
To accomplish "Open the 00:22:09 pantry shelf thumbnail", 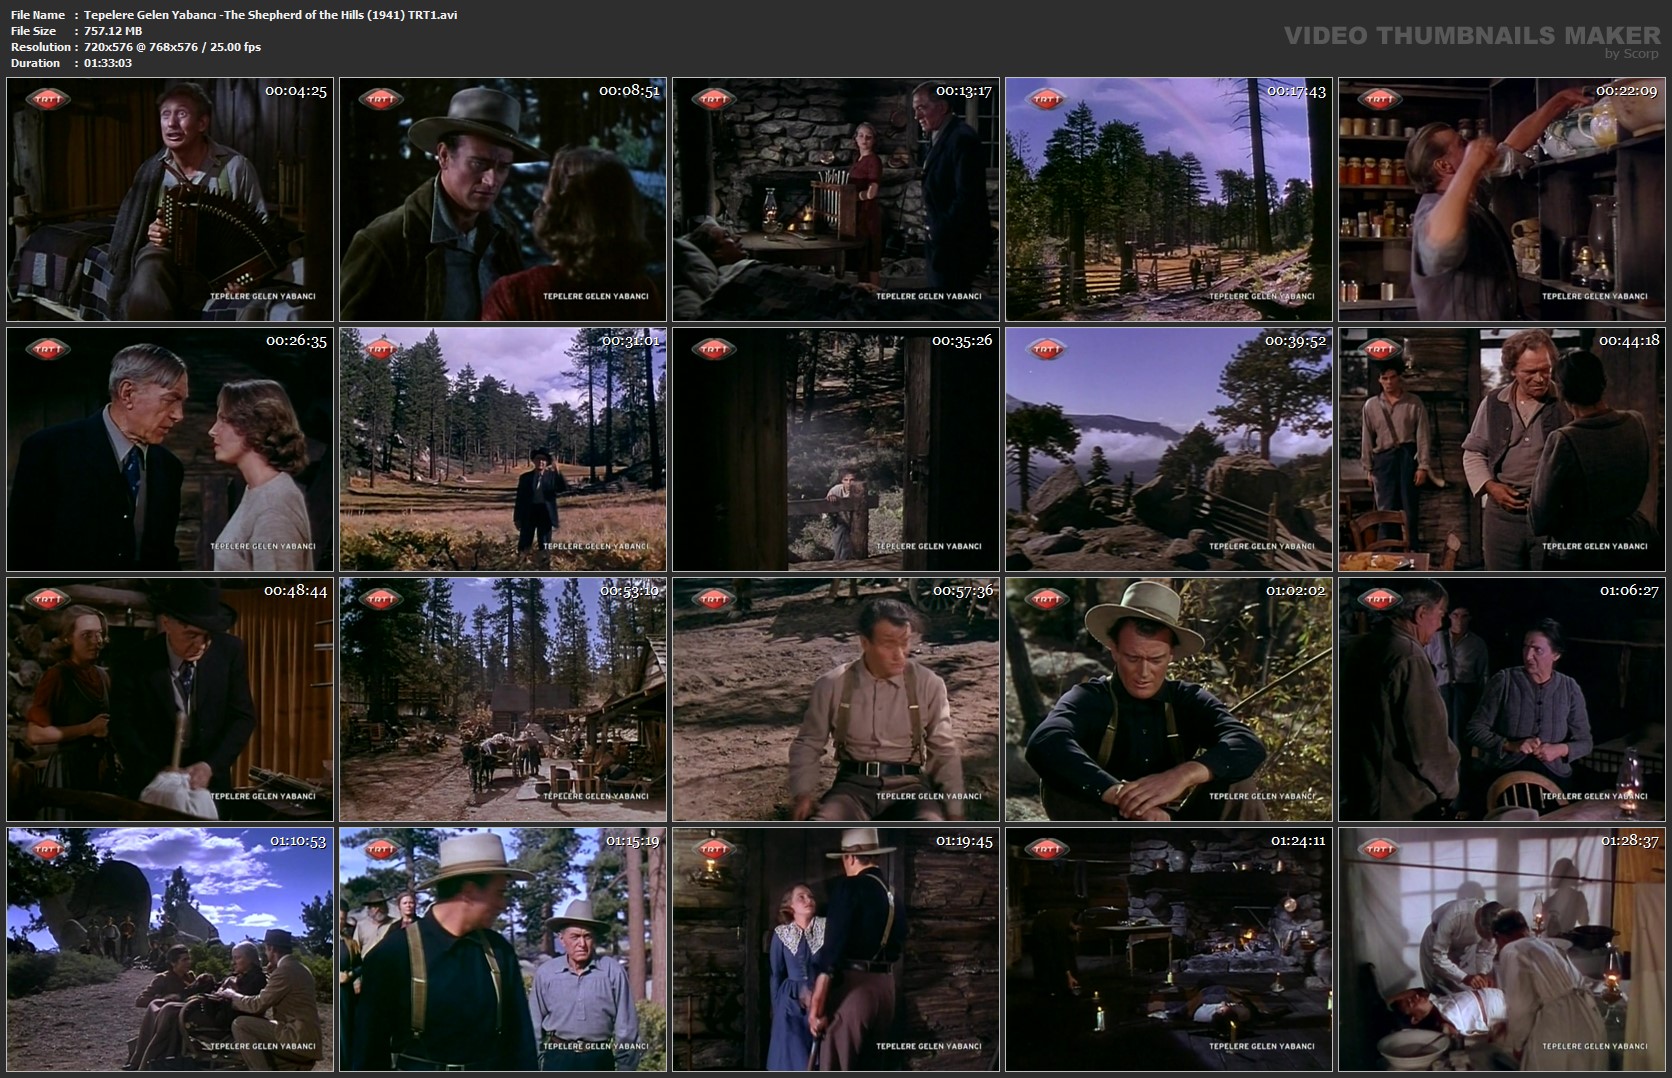I will [1501, 200].
